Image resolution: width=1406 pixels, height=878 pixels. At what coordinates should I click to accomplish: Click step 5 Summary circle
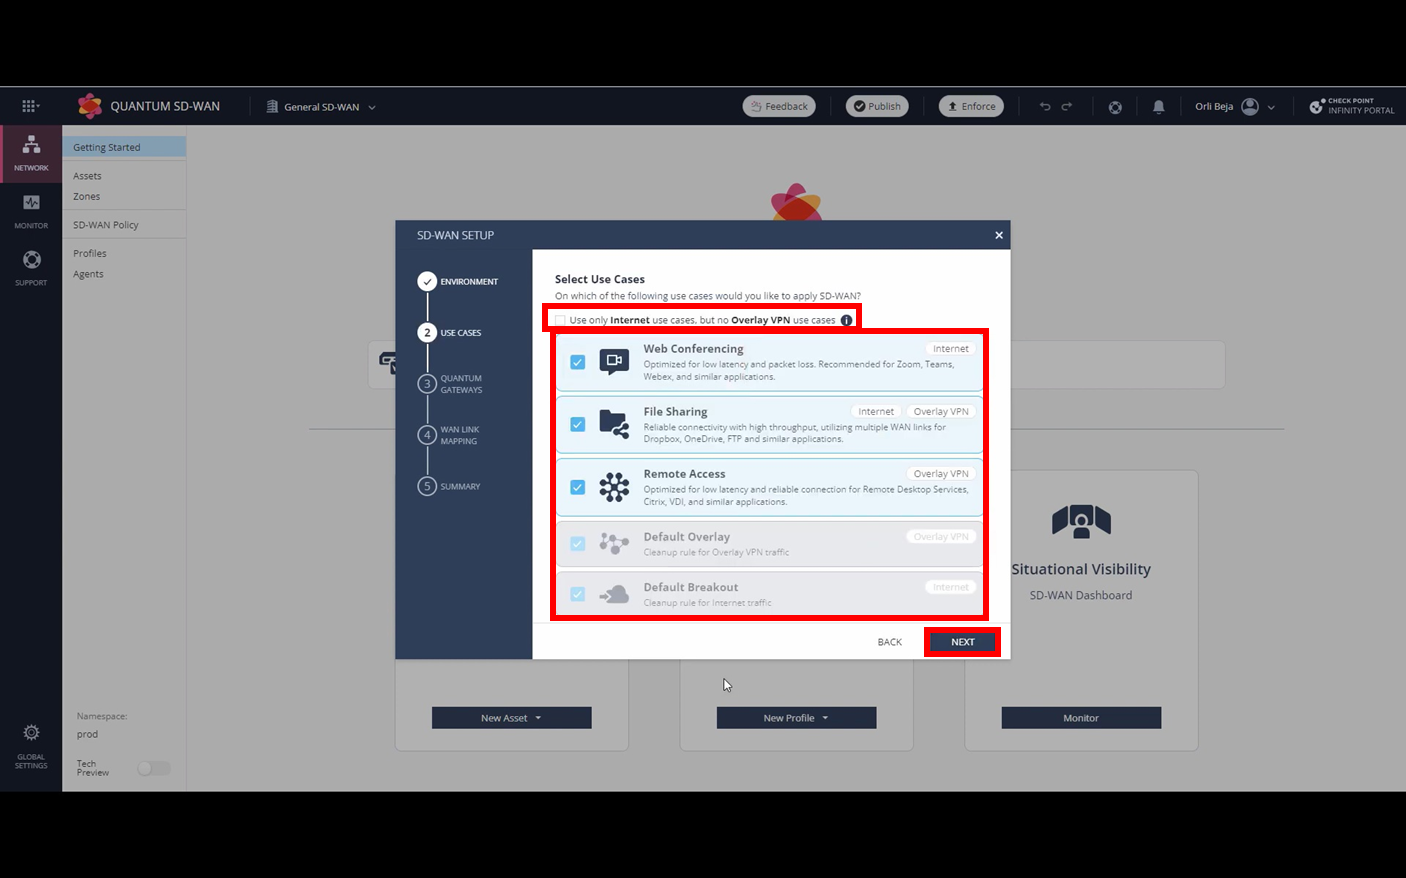(427, 486)
